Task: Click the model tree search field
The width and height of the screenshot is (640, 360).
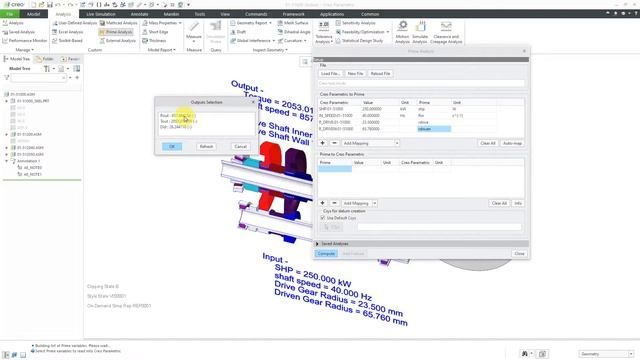Action: click(x=38, y=78)
